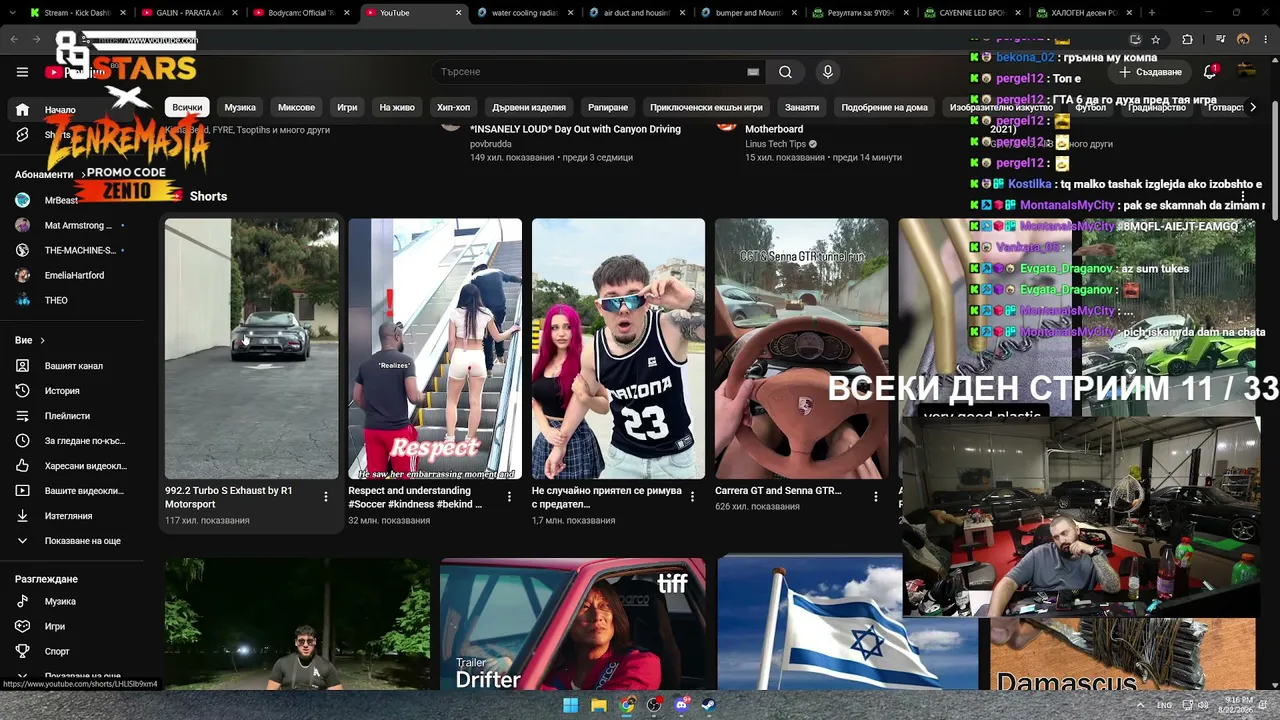Play the 992.2 Turbo S Exhaust short
The image size is (1280, 720).
(x=251, y=348)
